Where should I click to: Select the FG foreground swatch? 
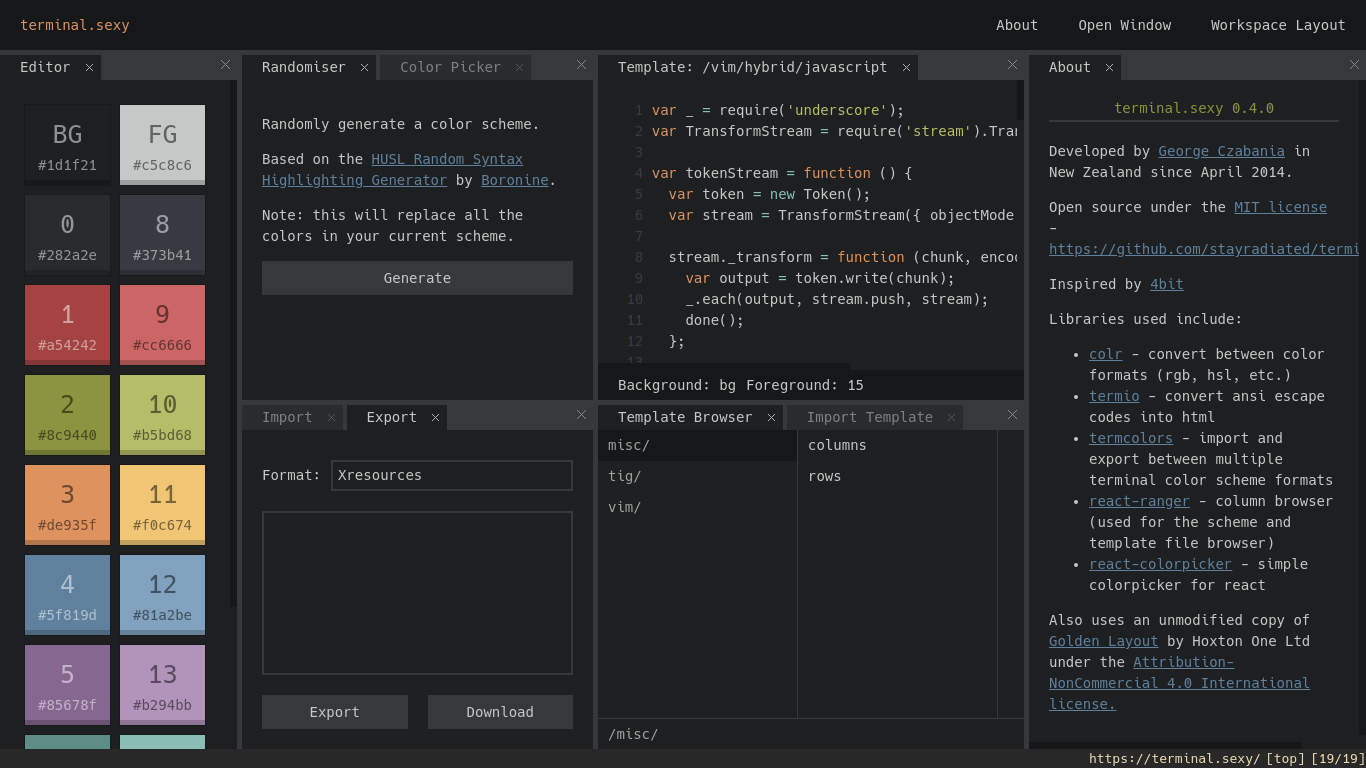pos(162,144)
